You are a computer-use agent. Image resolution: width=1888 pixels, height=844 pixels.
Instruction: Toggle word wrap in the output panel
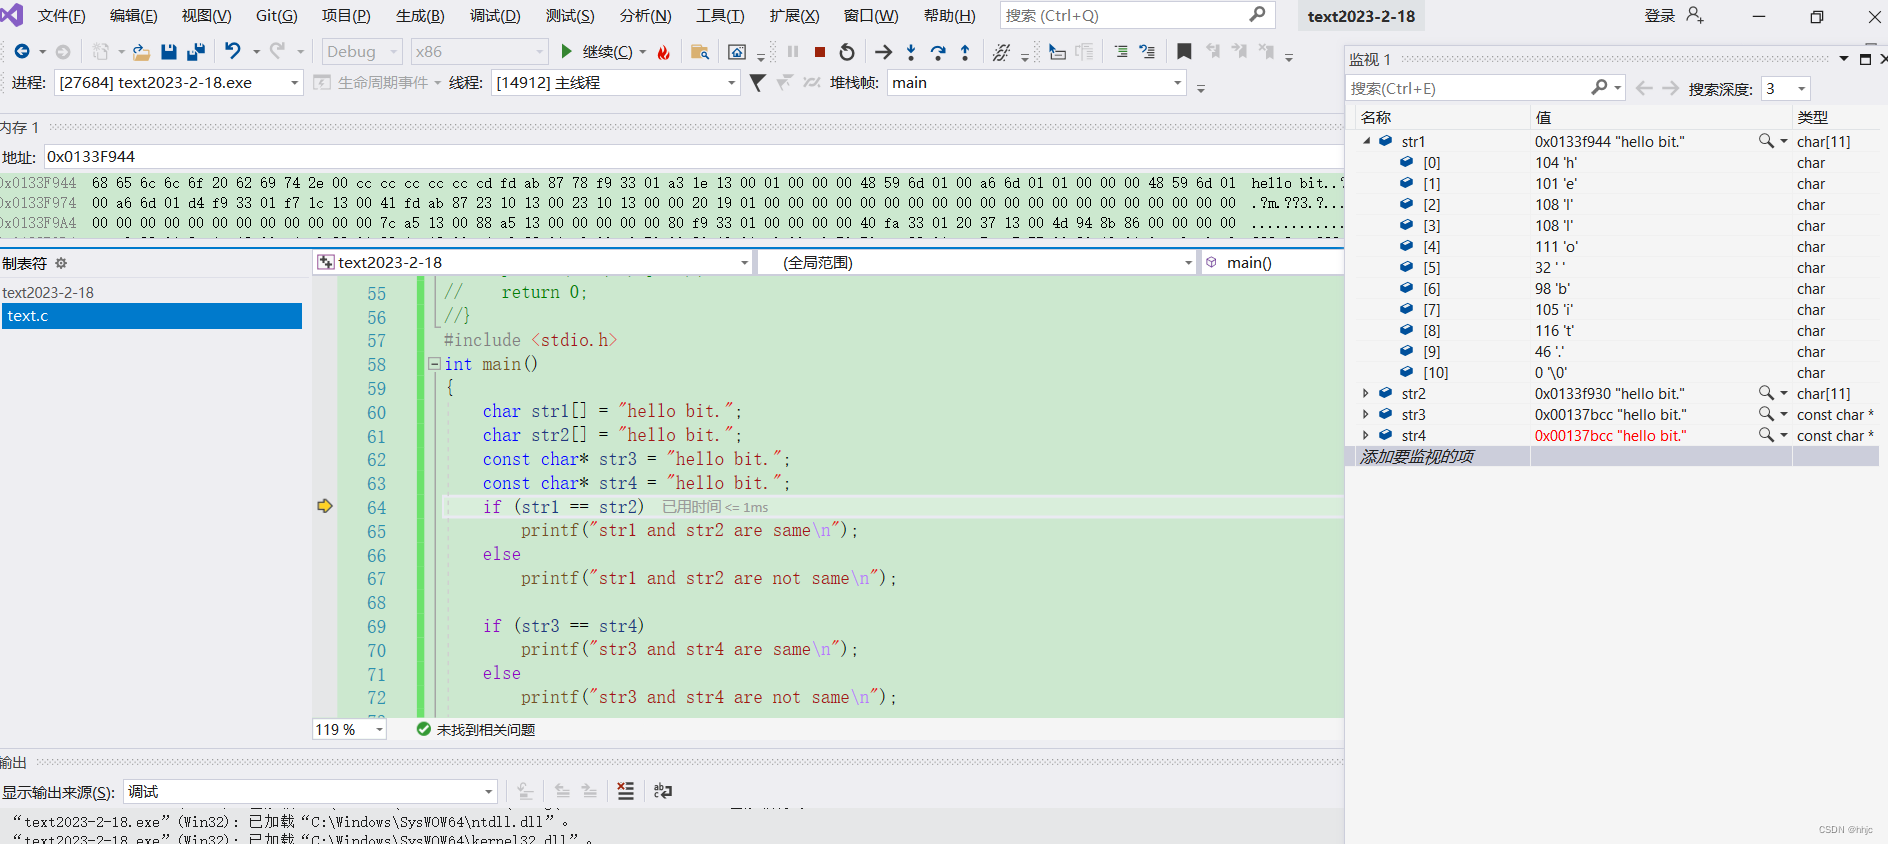(663, 791)
